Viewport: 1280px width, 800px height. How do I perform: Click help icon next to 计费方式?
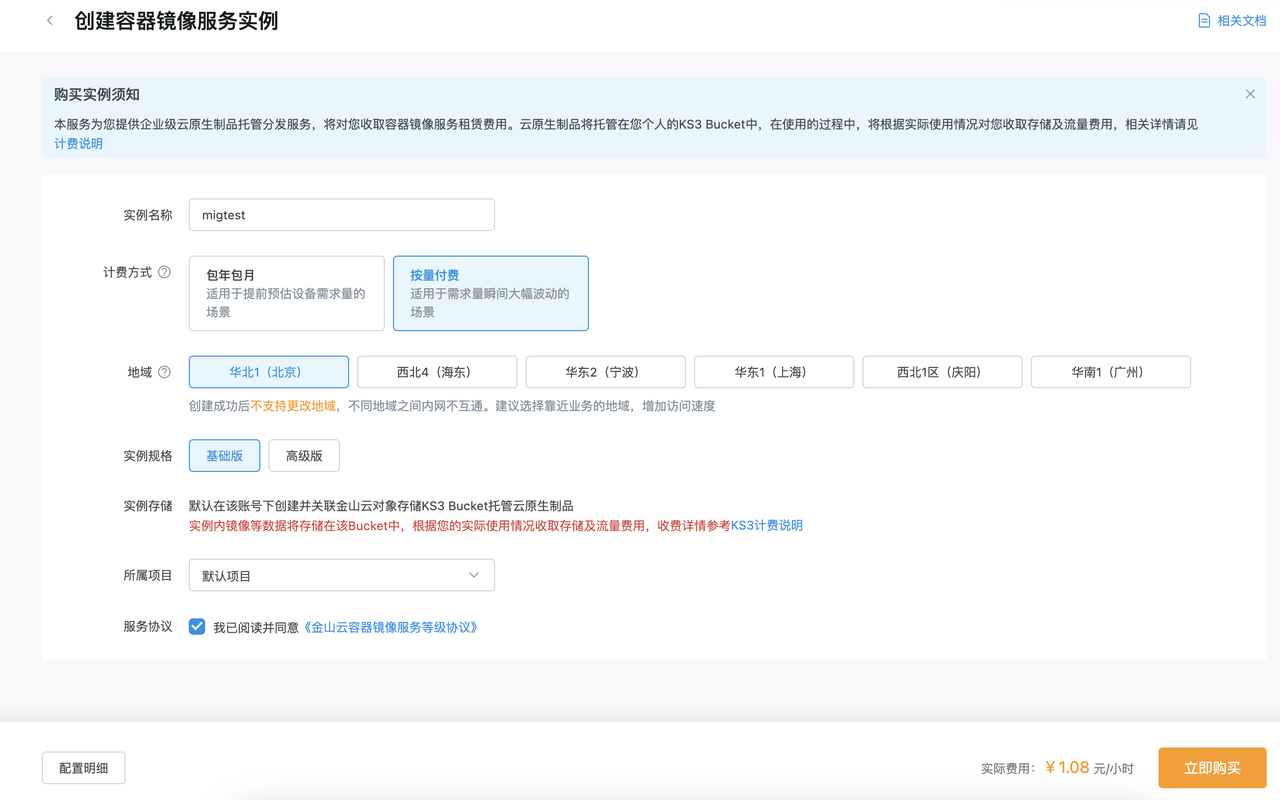[165, 272]
